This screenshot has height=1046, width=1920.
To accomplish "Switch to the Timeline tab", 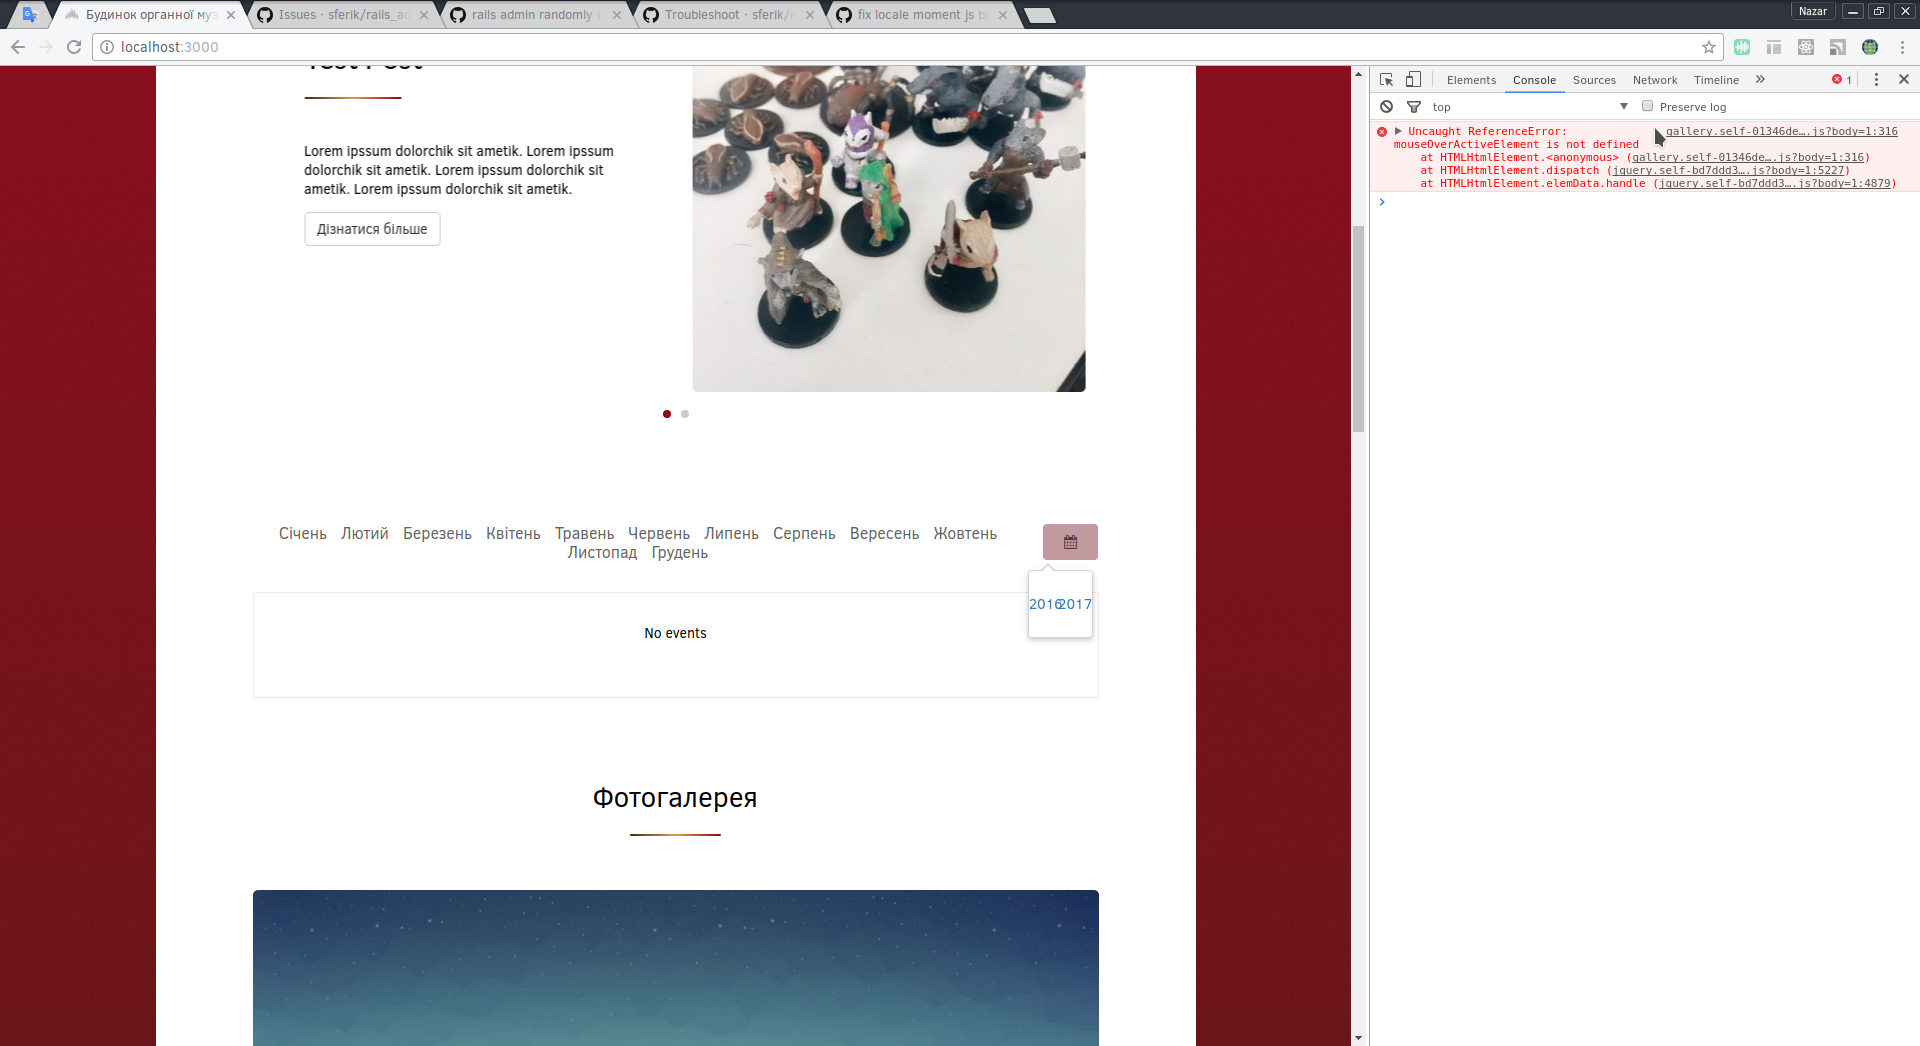I will click(x=1716, y=80).
